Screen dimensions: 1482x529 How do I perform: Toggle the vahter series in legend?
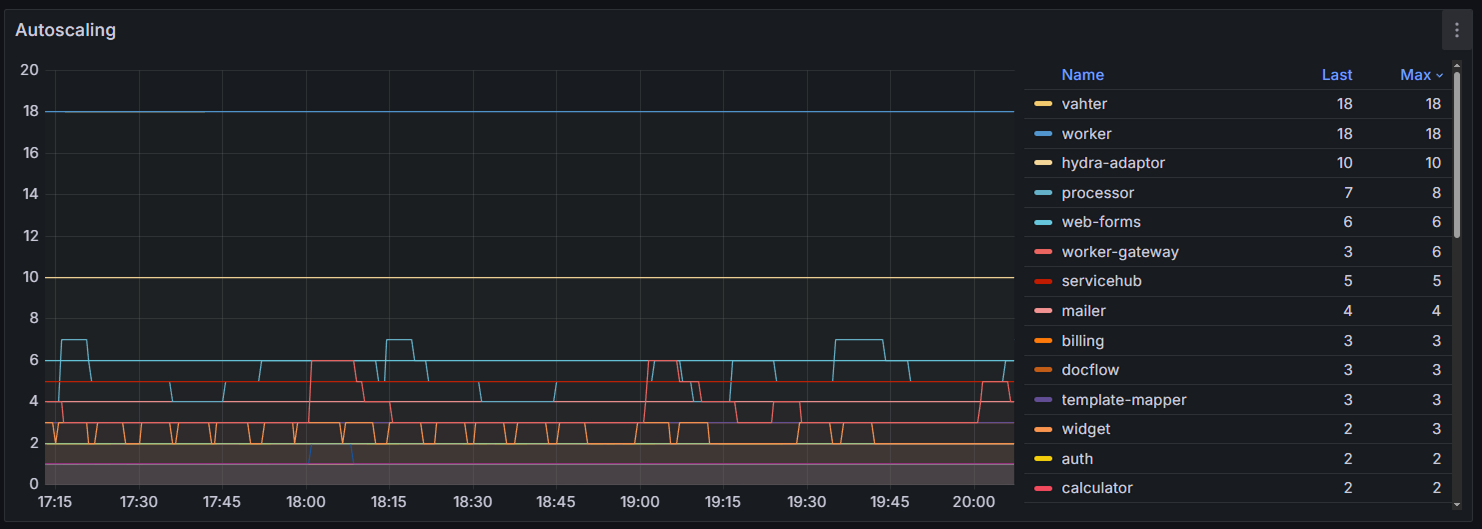click(1084, 104)
